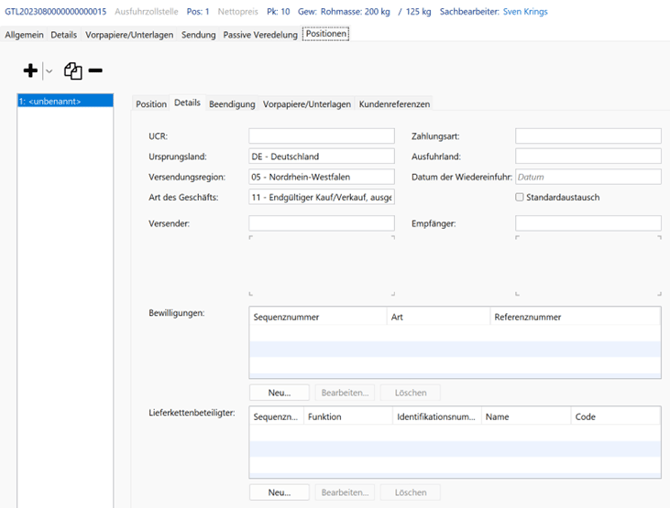670x508 pixels.
Task: Open position's Vorpapiere/Unterlagen sub-tab
Action: 307,104
